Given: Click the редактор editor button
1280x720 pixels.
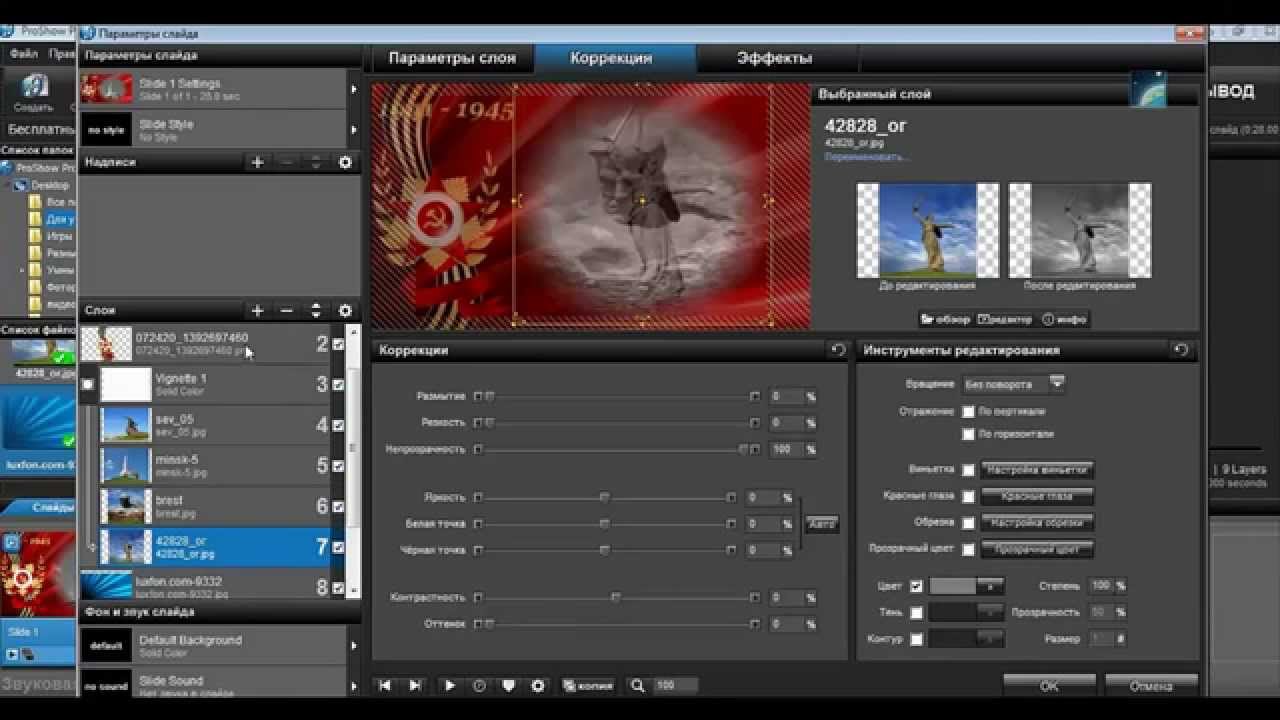Looking at the screenshot, I should [1004, 319].
